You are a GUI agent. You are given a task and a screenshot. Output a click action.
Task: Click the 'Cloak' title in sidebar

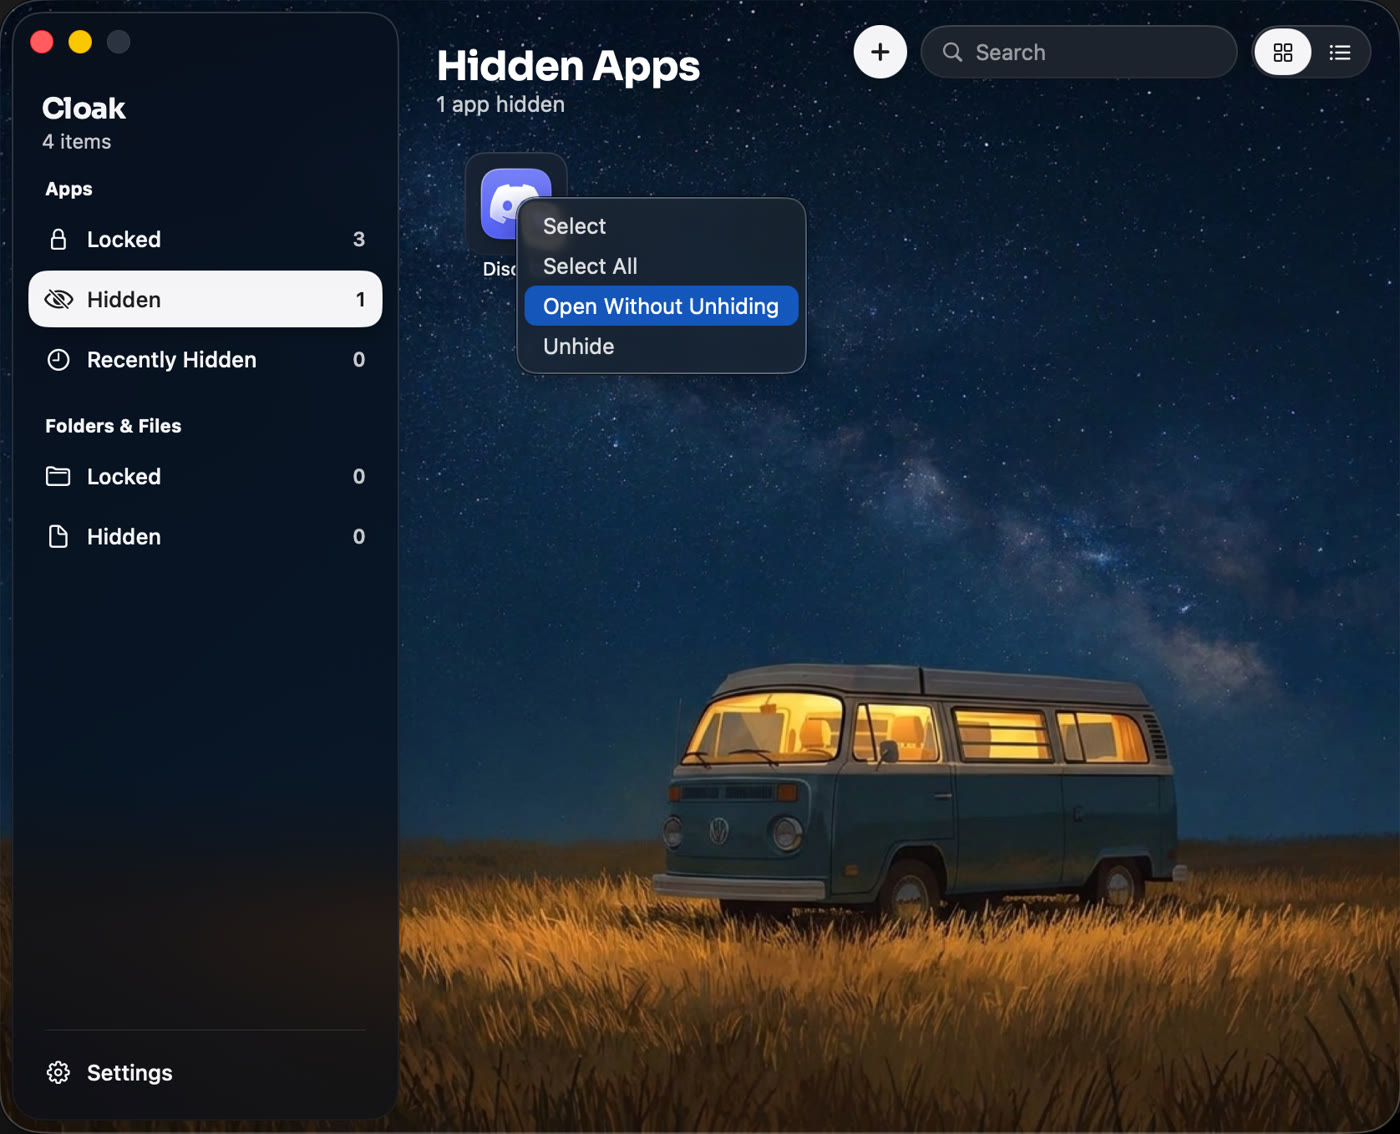[84, 108]
